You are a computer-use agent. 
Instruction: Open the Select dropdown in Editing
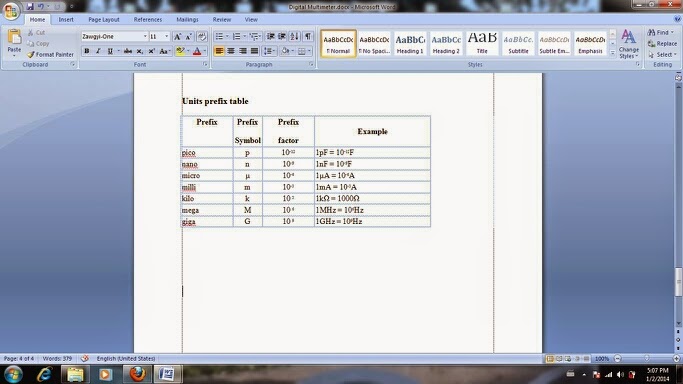pos(662,54)
